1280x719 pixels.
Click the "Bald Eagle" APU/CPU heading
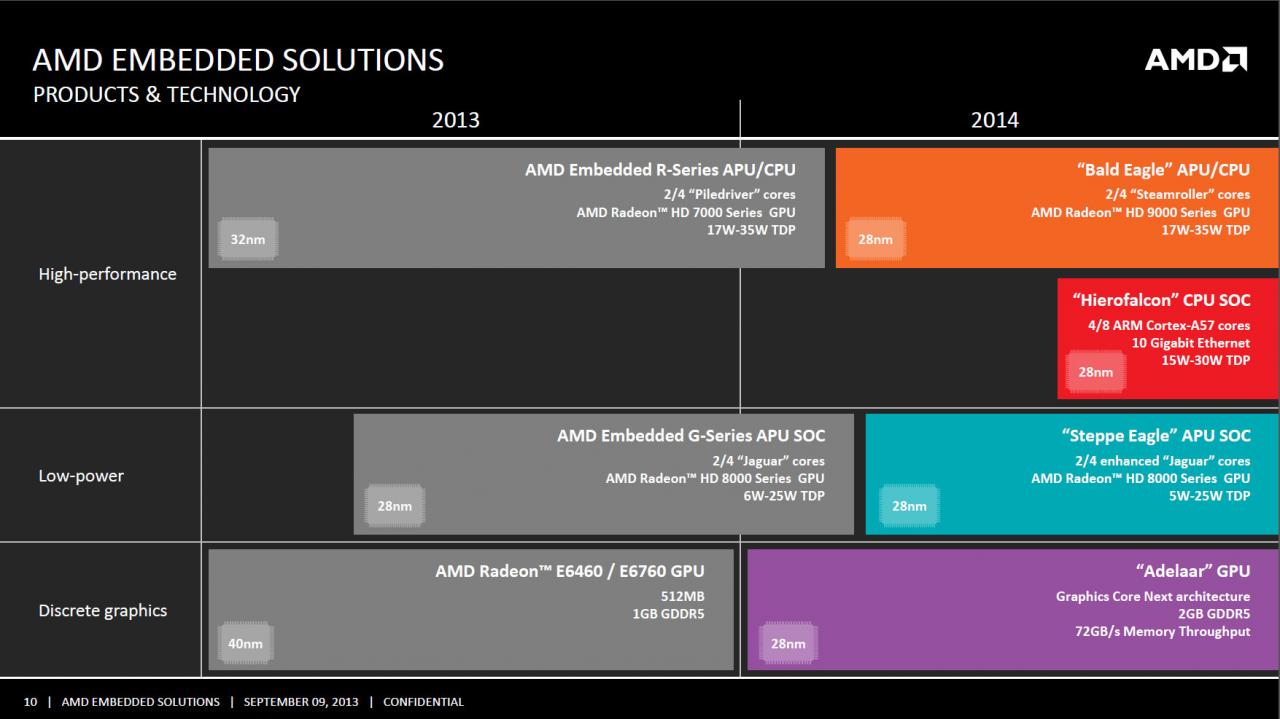(x=1163, y=170)
